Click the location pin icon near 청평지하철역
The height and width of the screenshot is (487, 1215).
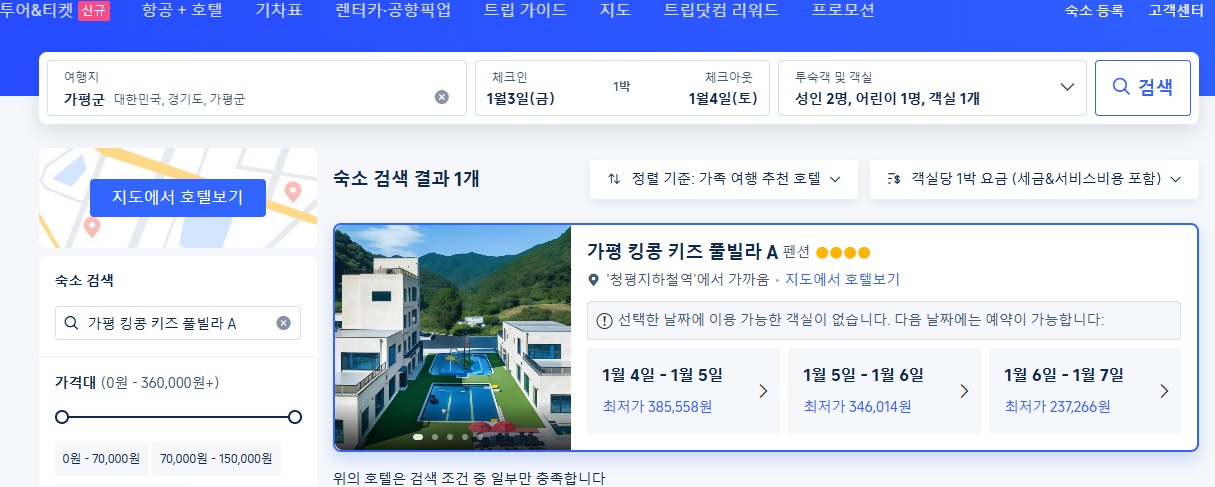pyautogui.click(x=594, y=280)
